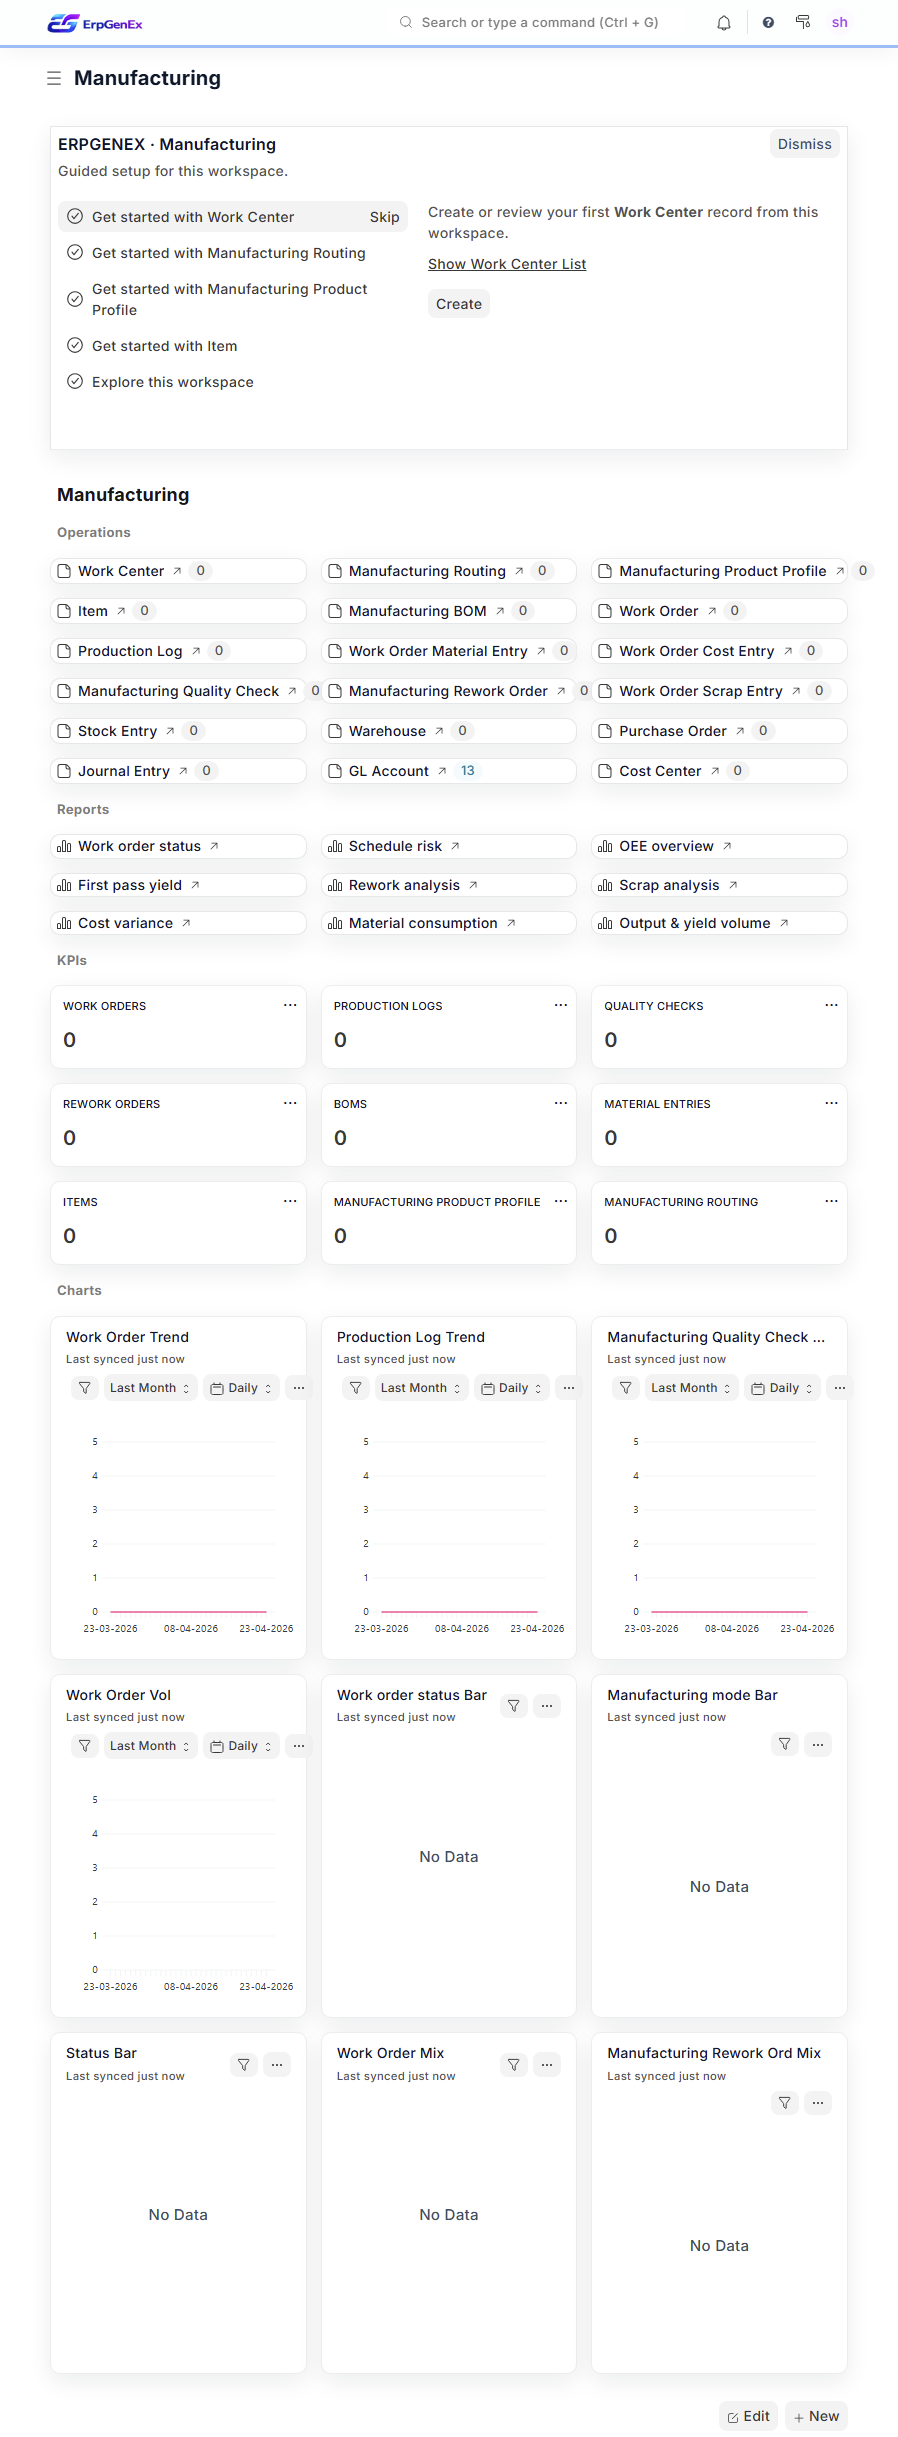Open the notifications bell icon

[x=723, y=22]
